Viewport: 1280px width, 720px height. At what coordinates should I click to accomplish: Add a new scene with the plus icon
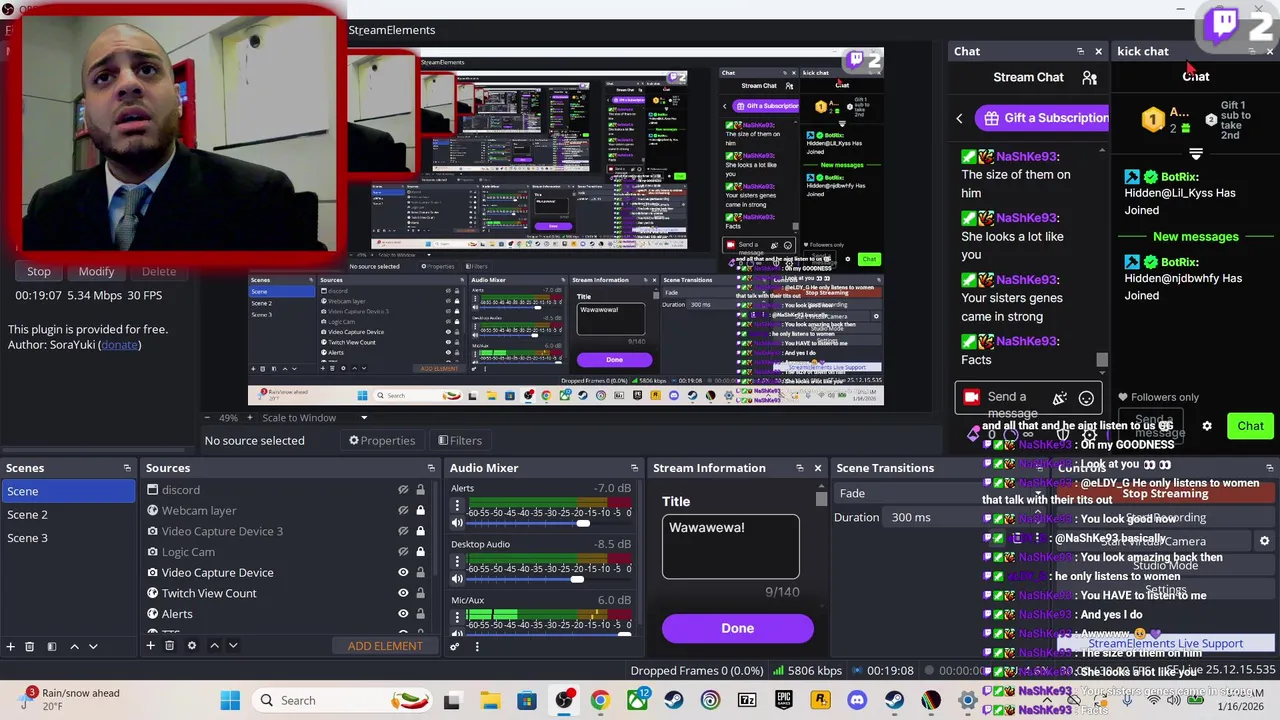pyautogui.click(x=10, y=646)
